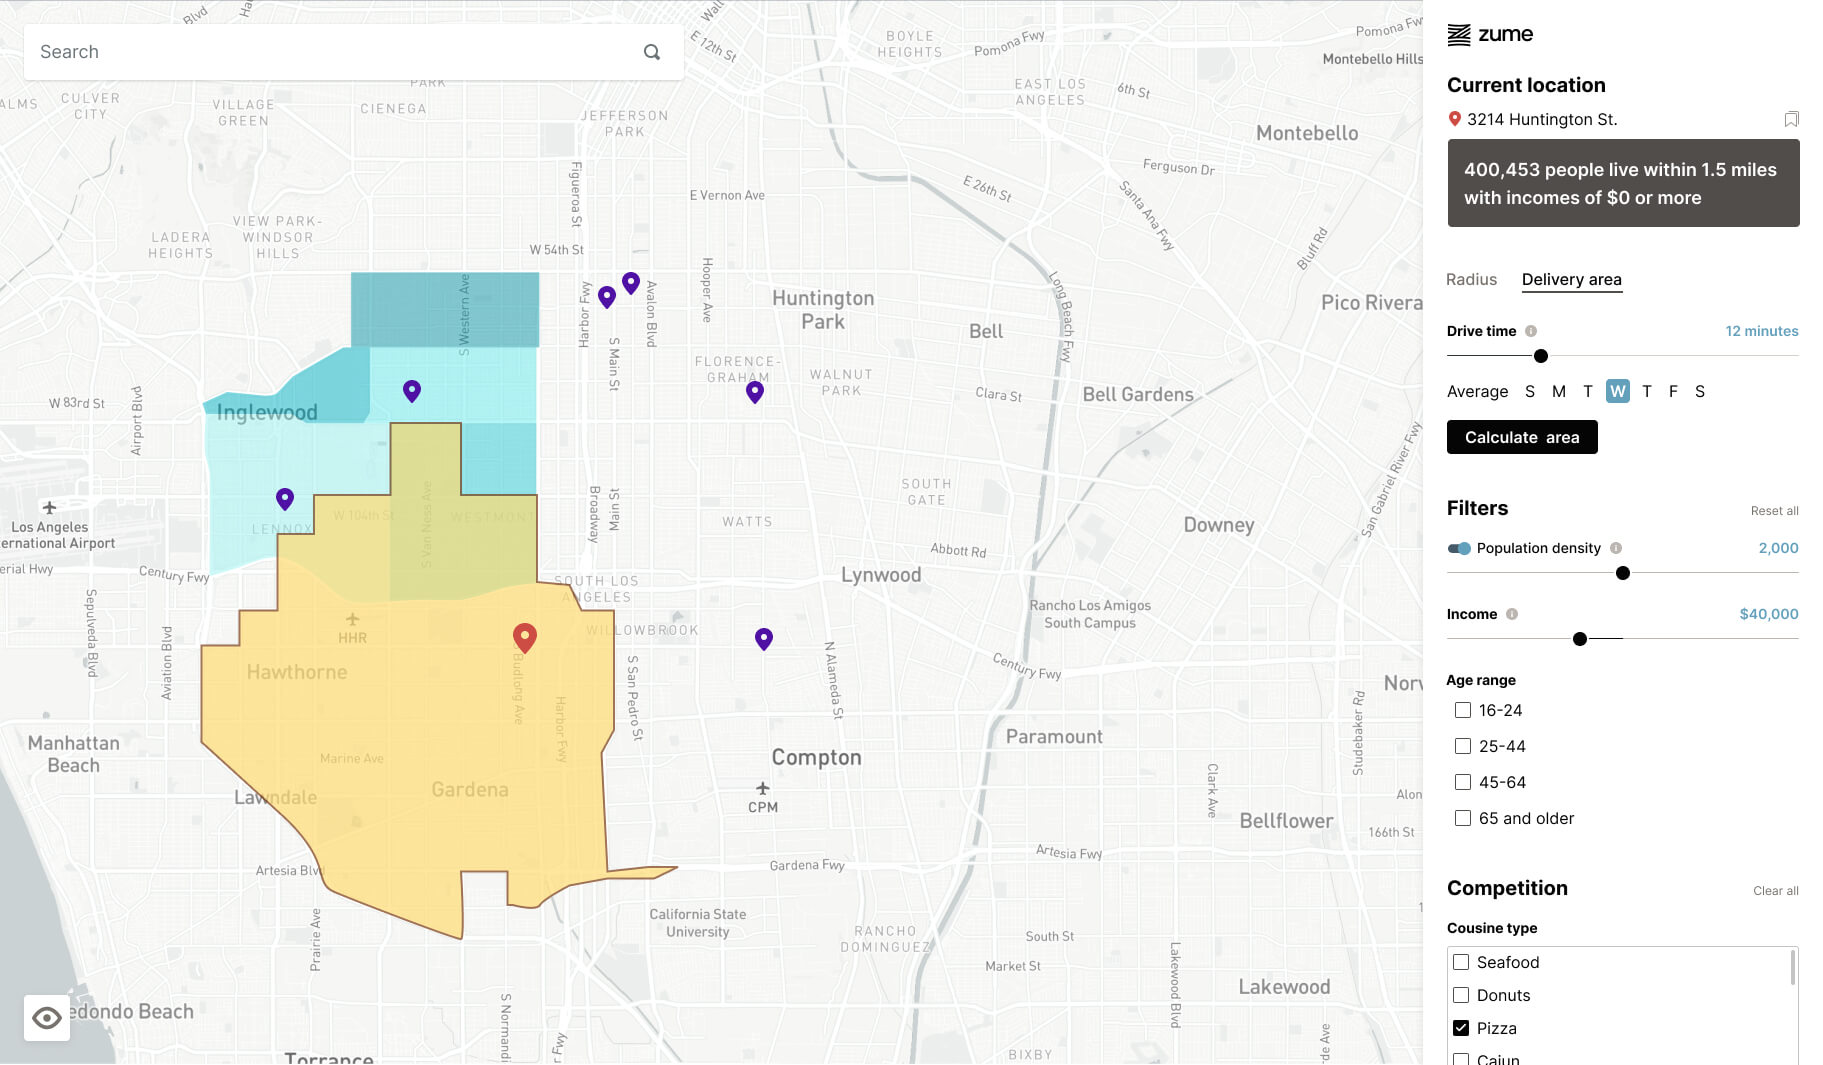Click the Los Angeles International Airport icon
Image resolution: width=1823 pixels, height=1065 pixels.
(49, 508)
